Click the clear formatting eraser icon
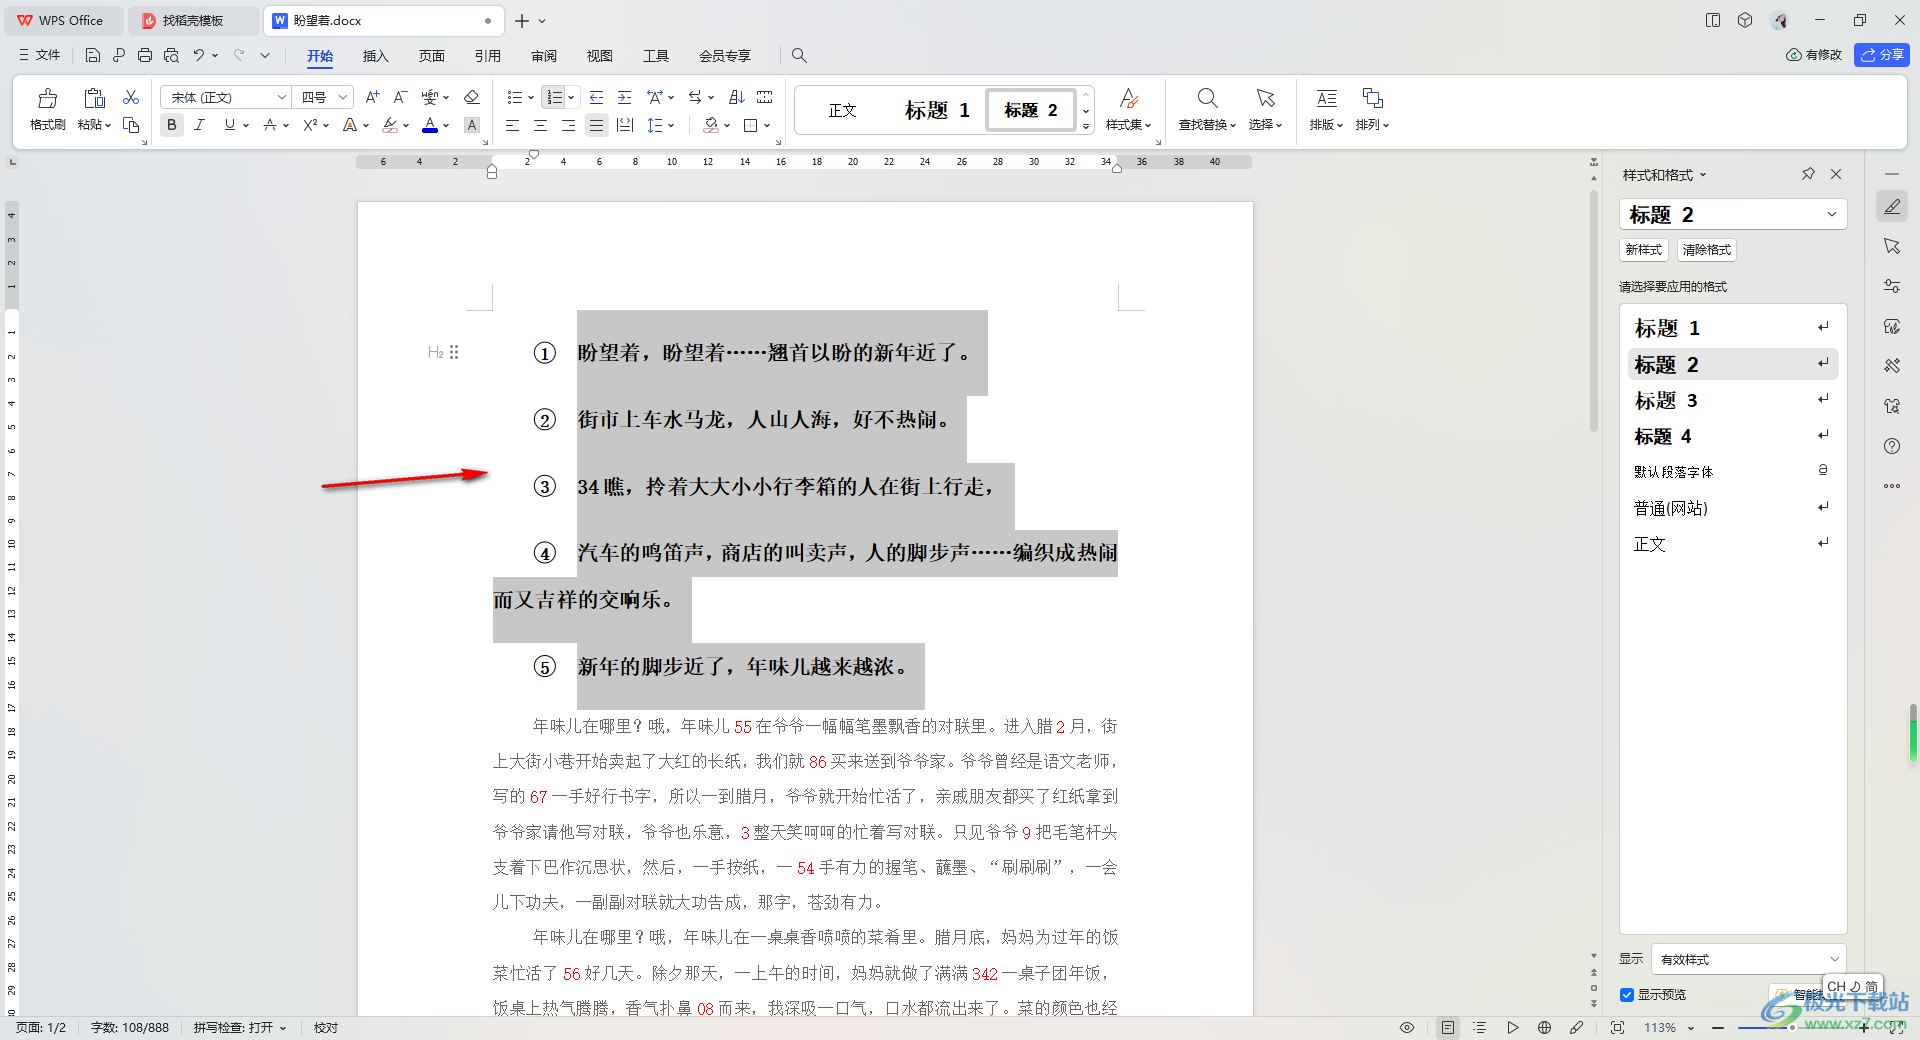This screenshot has width=1920, height=1040. [x=472, y=97]
